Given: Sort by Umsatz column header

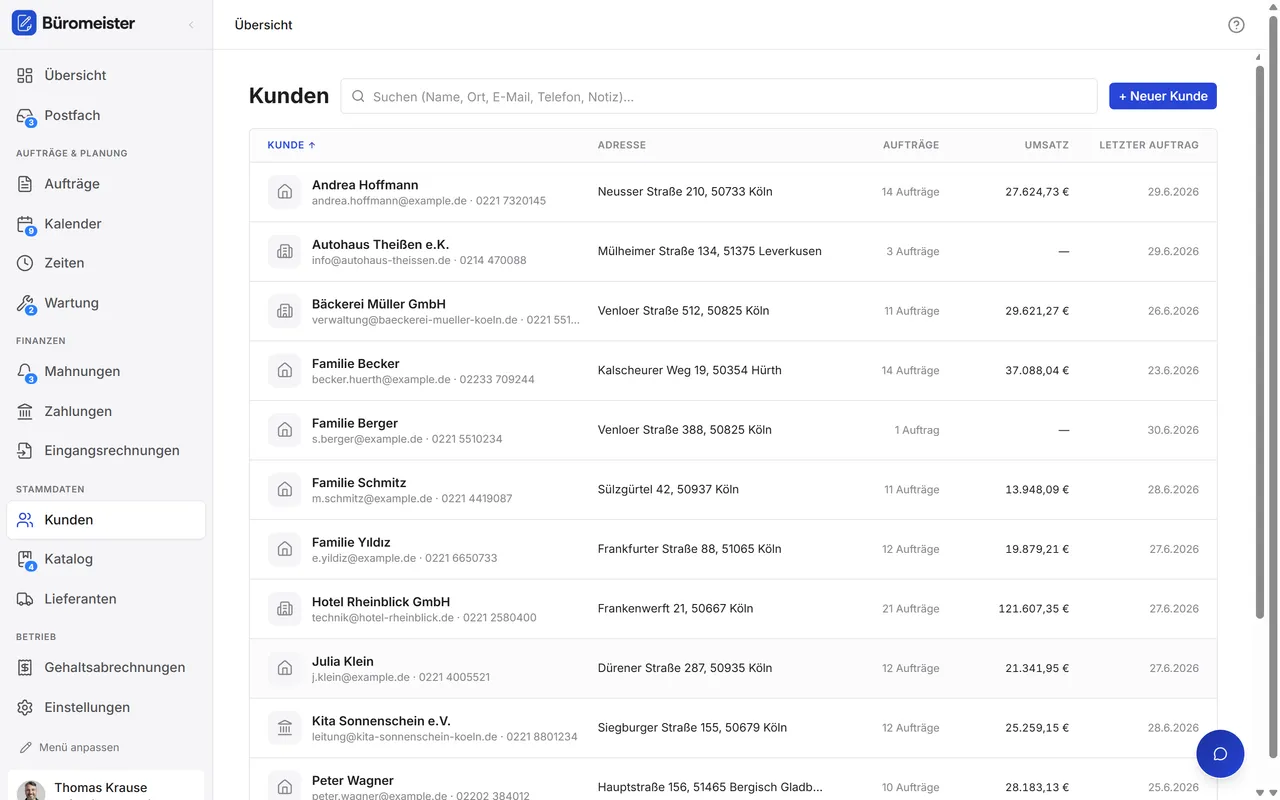Looking at the screenshot, I should [1047, 145].
